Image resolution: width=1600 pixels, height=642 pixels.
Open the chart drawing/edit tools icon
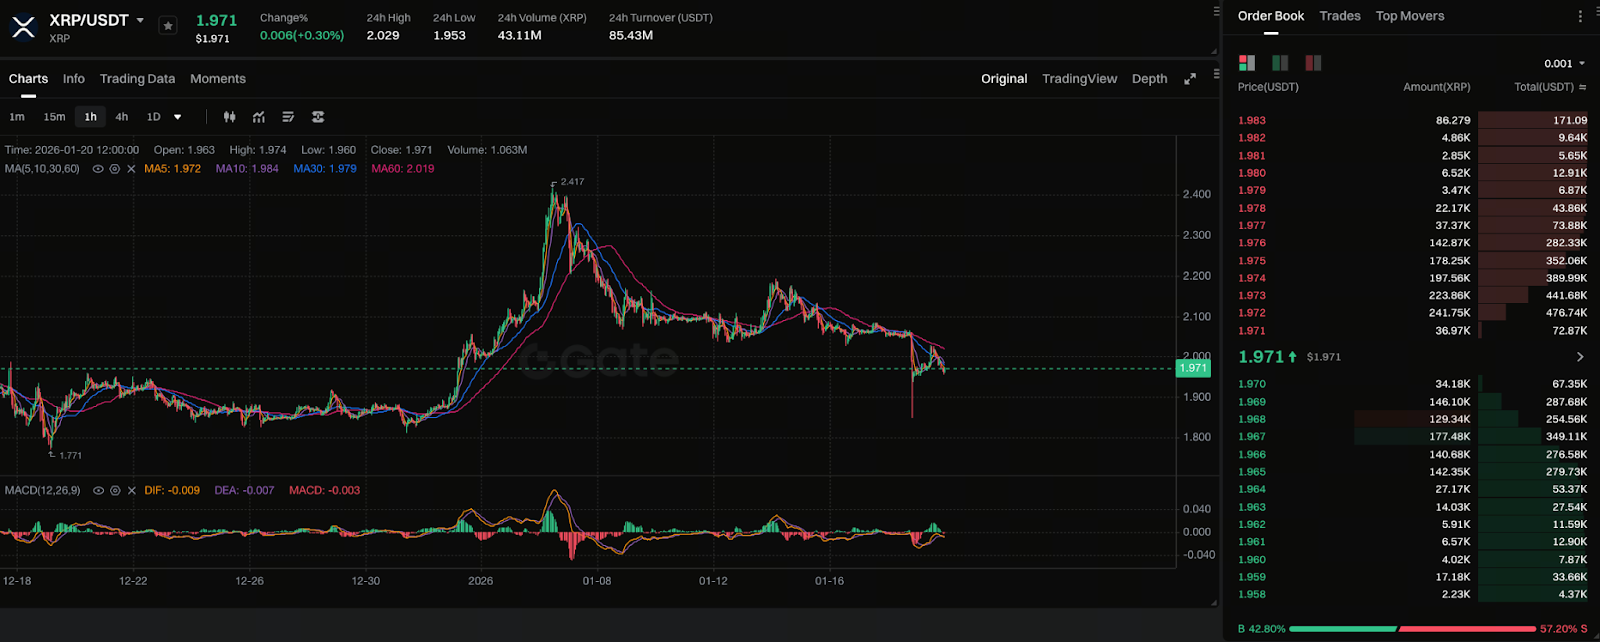[x=288, y=117]
